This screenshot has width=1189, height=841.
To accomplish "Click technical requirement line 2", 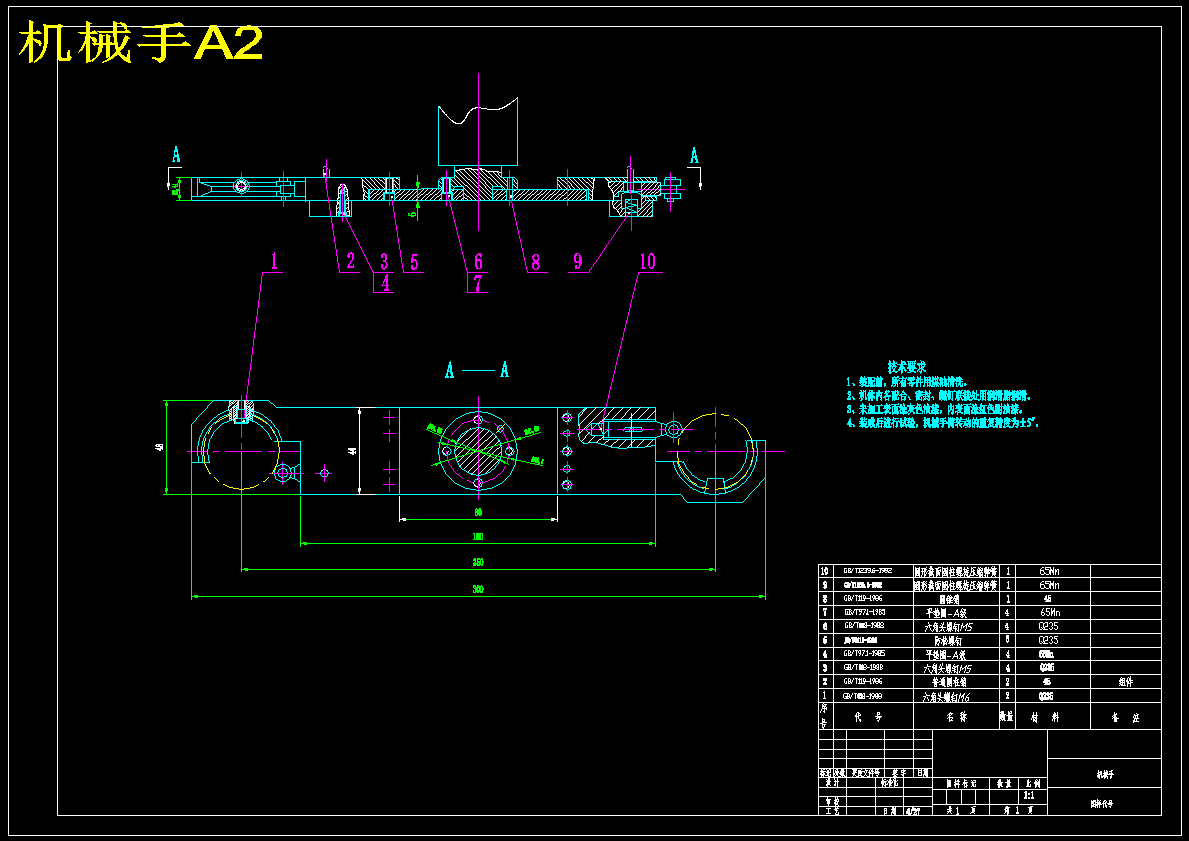I will click(939, 396).
